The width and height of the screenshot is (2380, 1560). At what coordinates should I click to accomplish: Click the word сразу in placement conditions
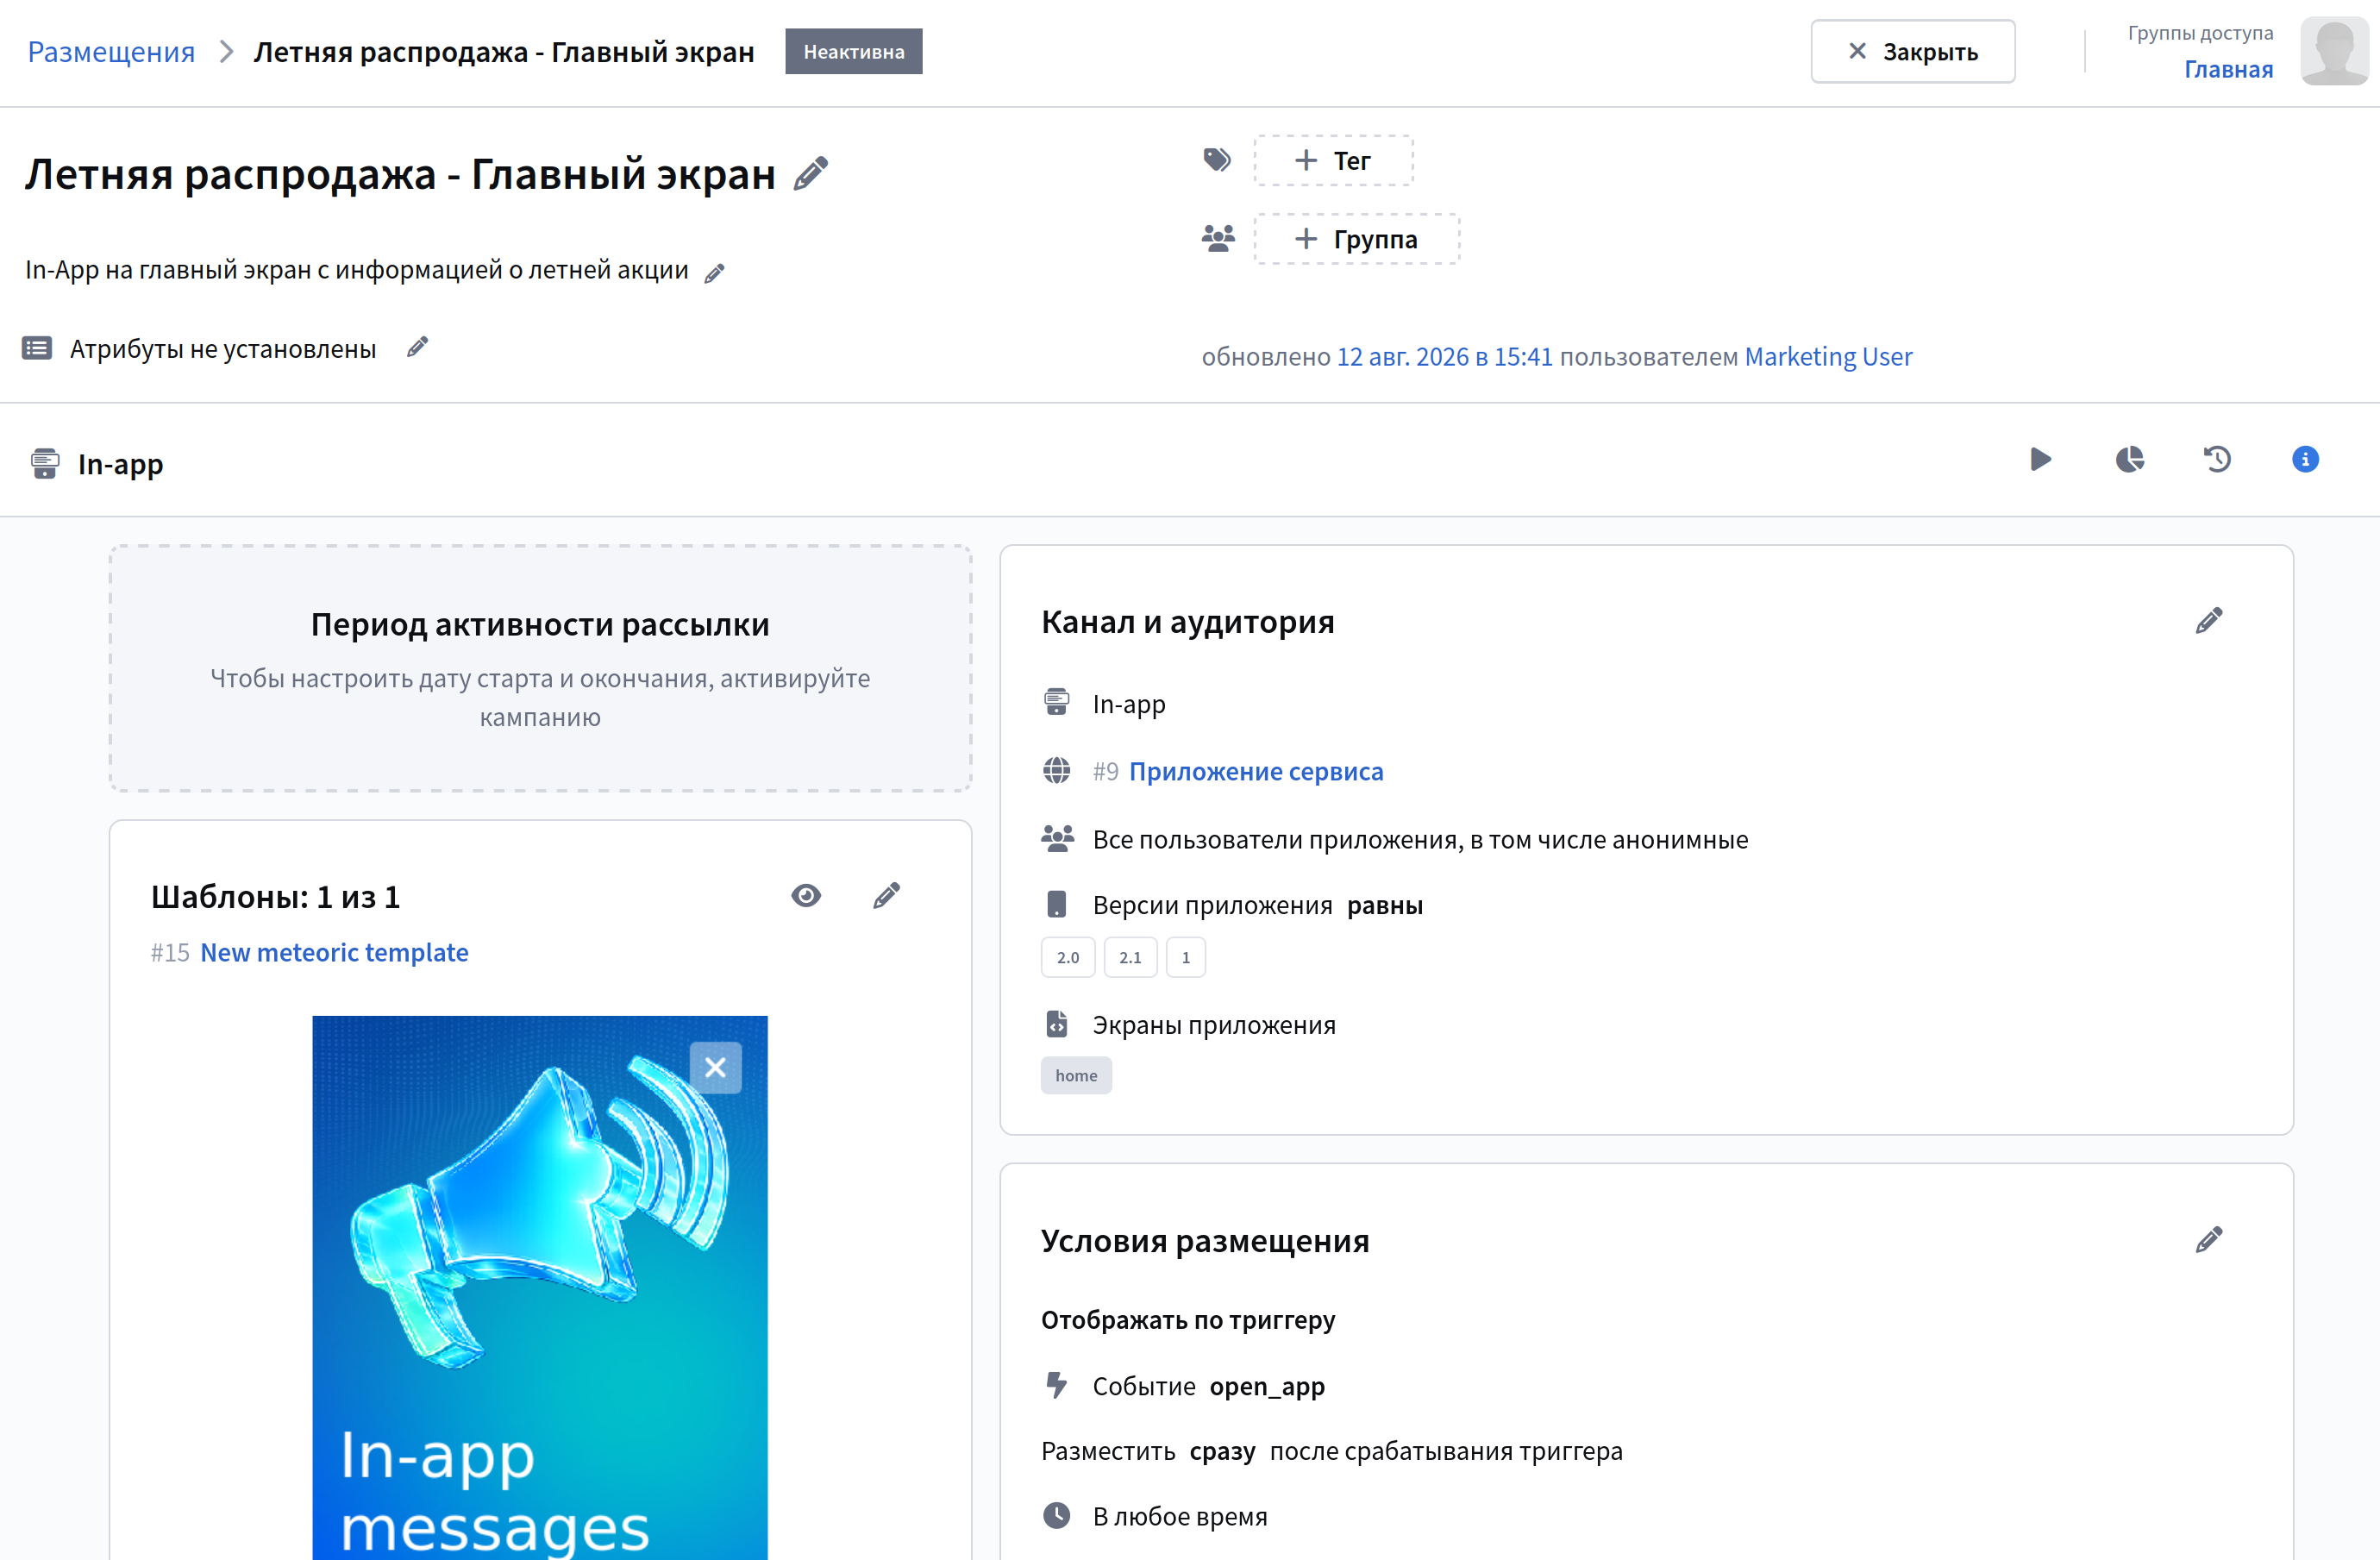coord(1222,1451)
